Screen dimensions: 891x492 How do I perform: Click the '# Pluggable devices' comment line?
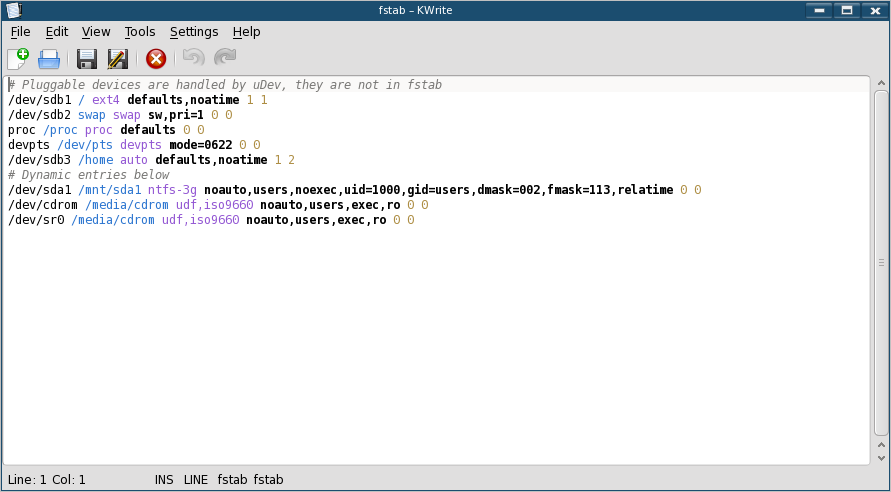pos(225,85)
